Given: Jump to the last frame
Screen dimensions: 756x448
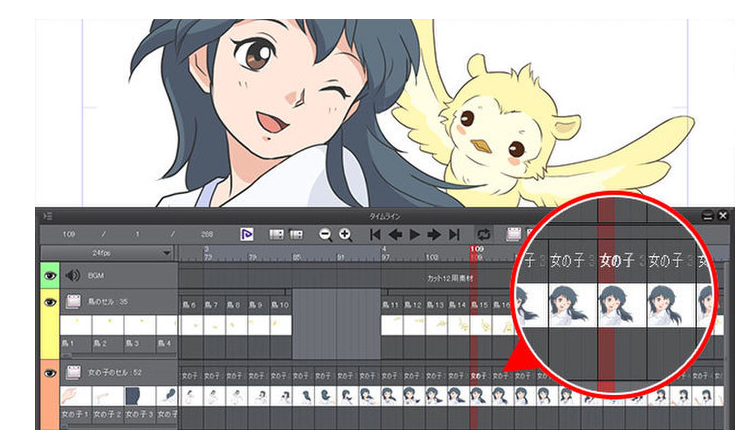Looking at the screenshot, I should [x=454, y=234].
